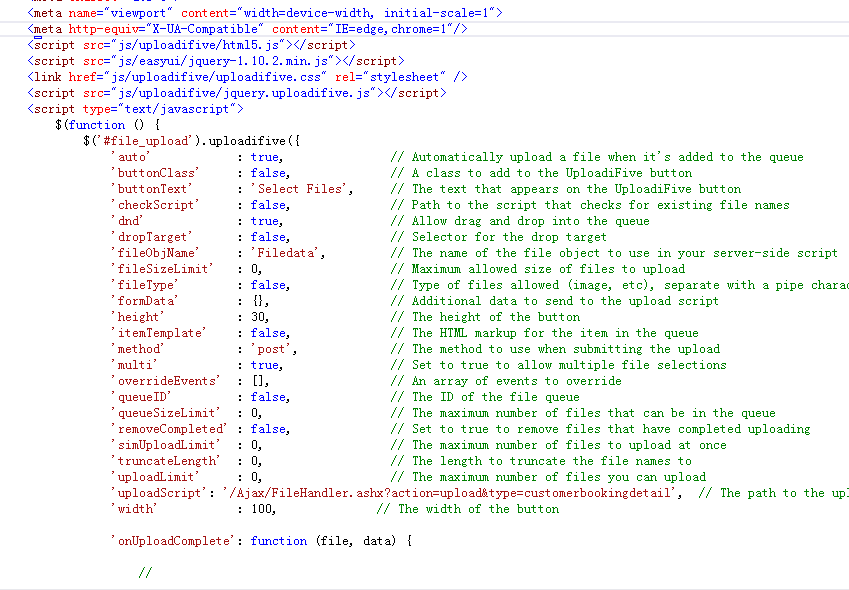This screenshot has height=590, width=849.
Task: Click the 'uploadScript' option key
Action: point(159,493)
